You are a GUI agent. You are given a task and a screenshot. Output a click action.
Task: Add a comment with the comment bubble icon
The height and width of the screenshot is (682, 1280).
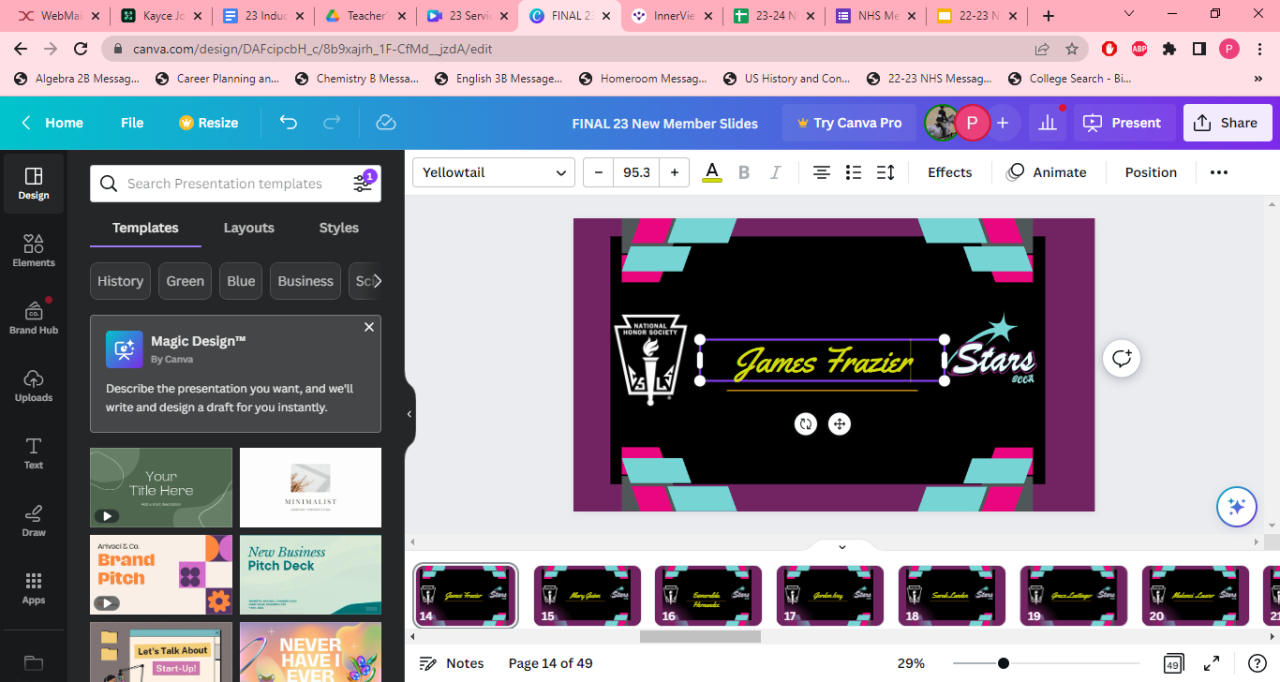point(1122,358)
